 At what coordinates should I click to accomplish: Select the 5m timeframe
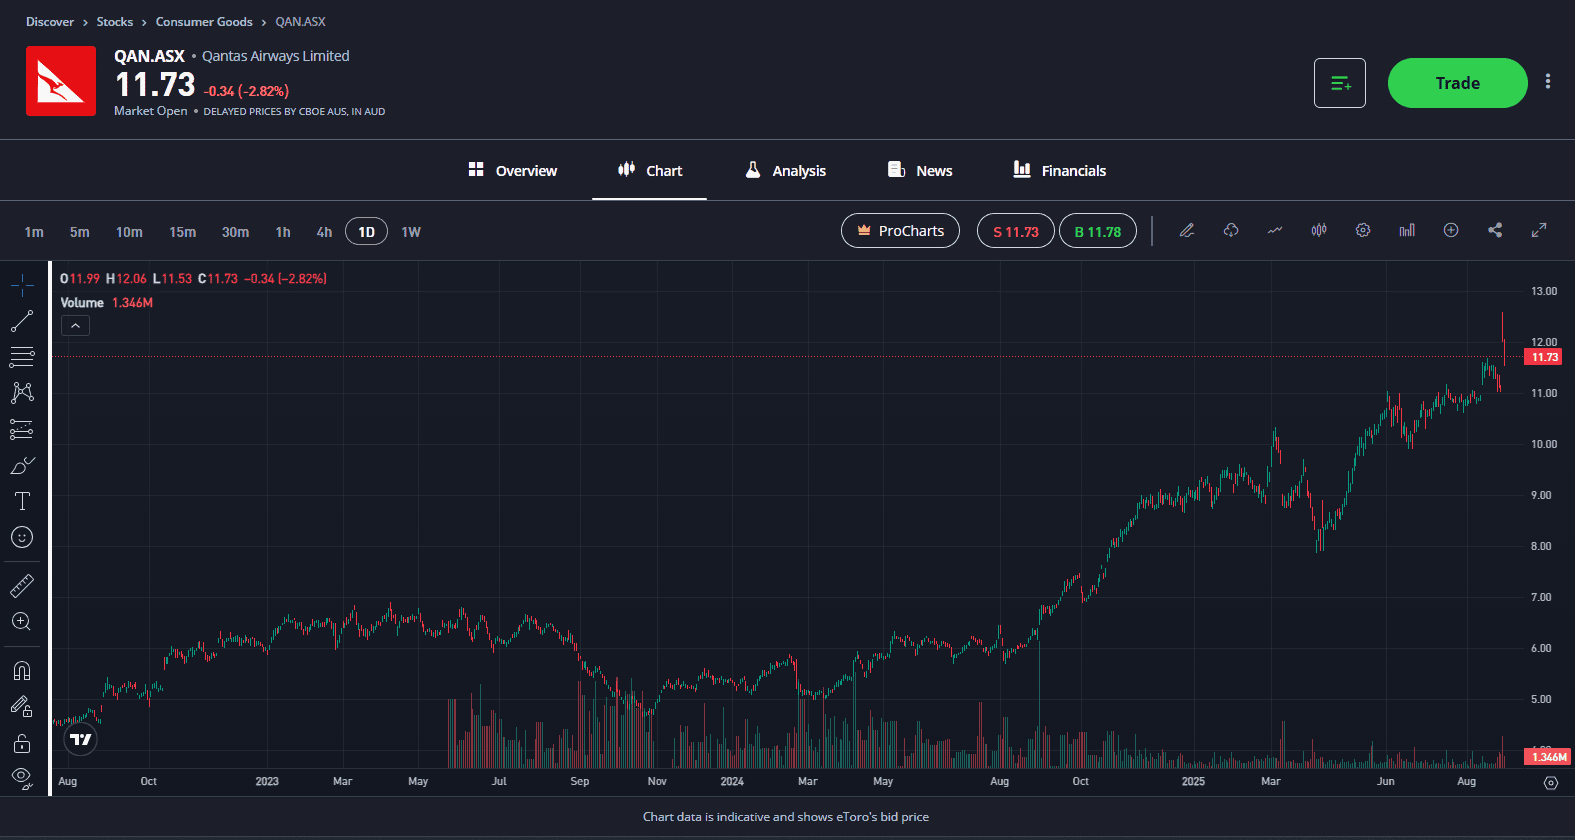coord(80,232)
